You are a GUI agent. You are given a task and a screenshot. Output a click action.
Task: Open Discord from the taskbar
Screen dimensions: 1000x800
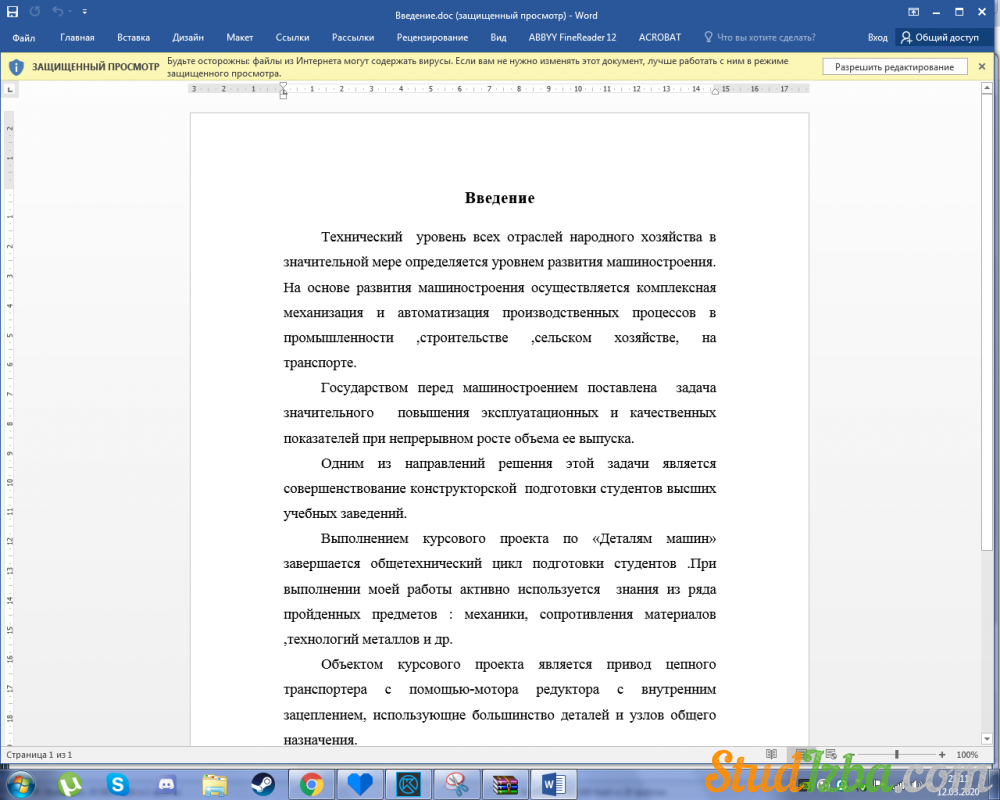coord(166,784)
